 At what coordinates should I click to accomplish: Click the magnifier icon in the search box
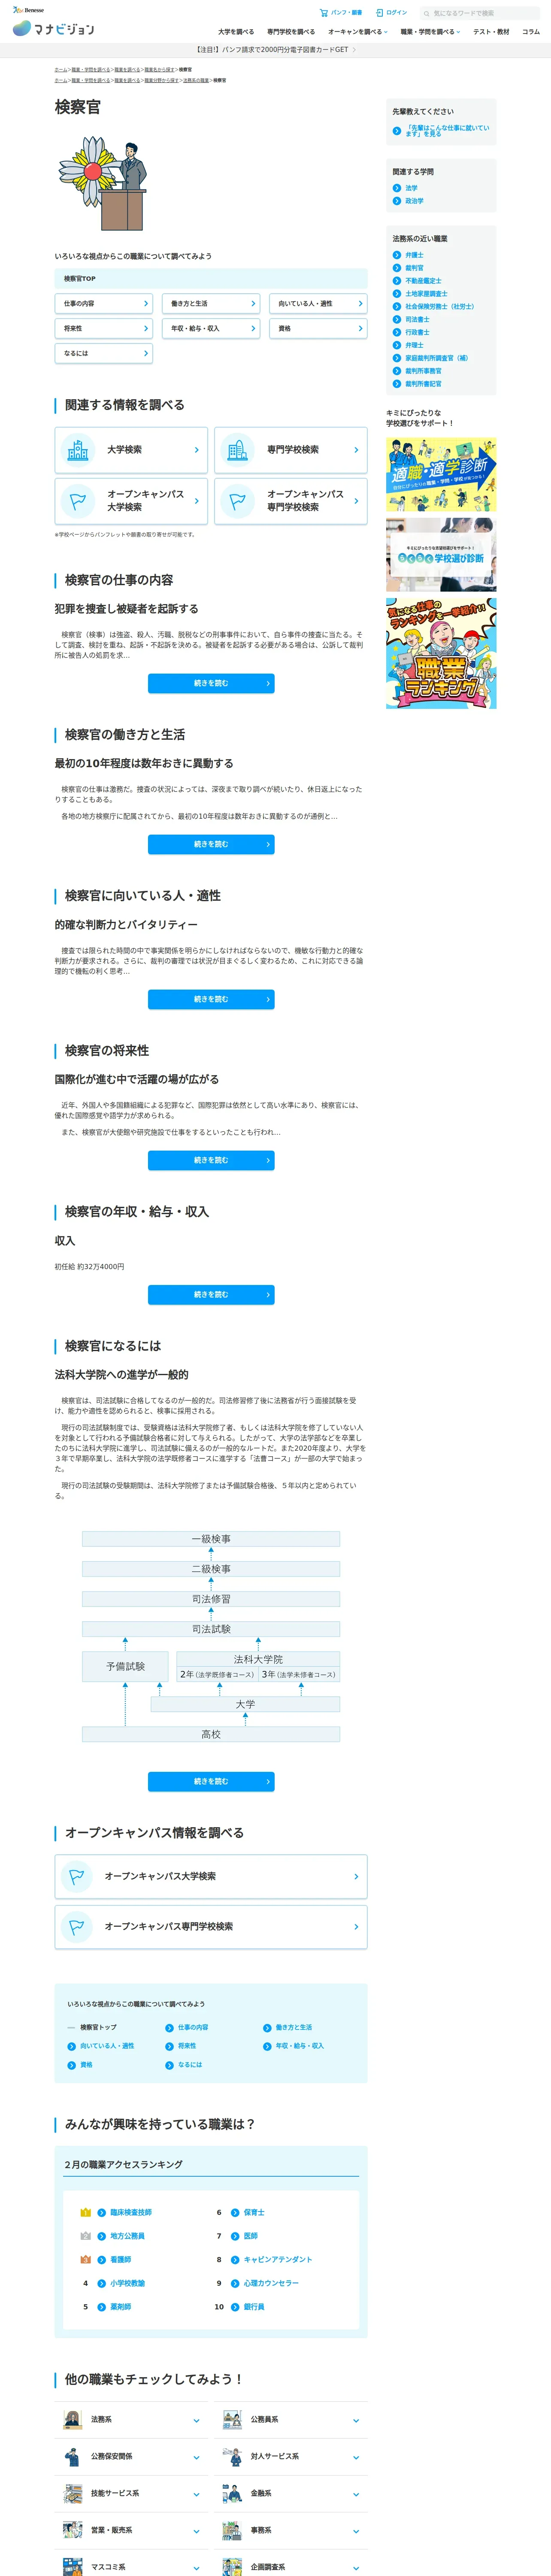point(426,14)
